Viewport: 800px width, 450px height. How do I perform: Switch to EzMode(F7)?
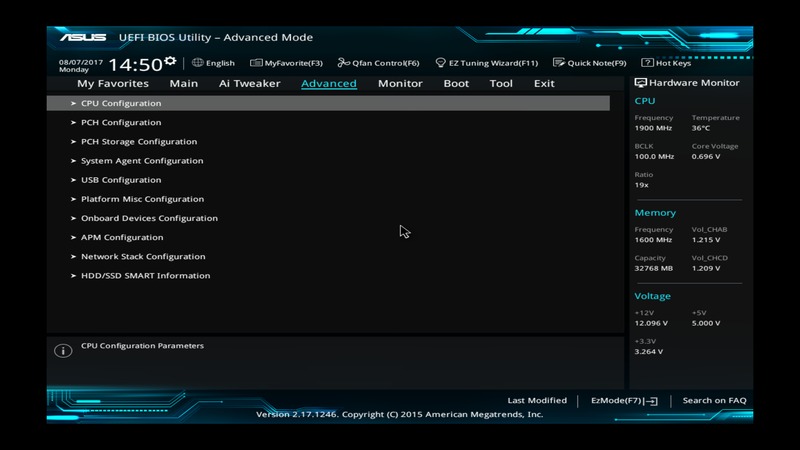(x=623, y=401)
